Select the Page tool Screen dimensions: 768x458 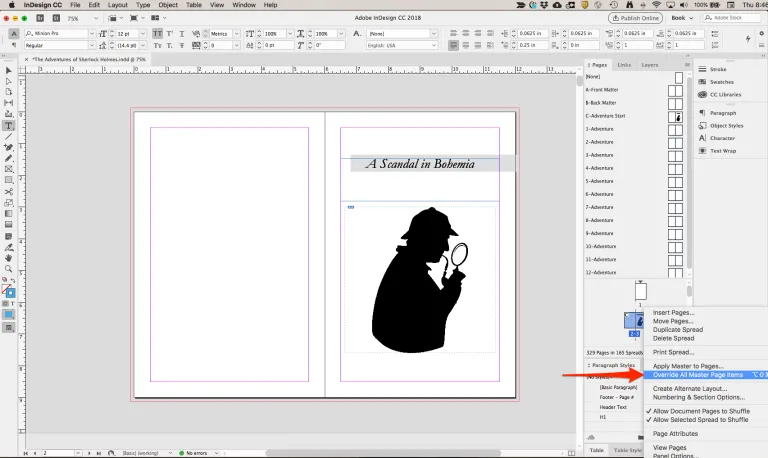click(8, 92)
